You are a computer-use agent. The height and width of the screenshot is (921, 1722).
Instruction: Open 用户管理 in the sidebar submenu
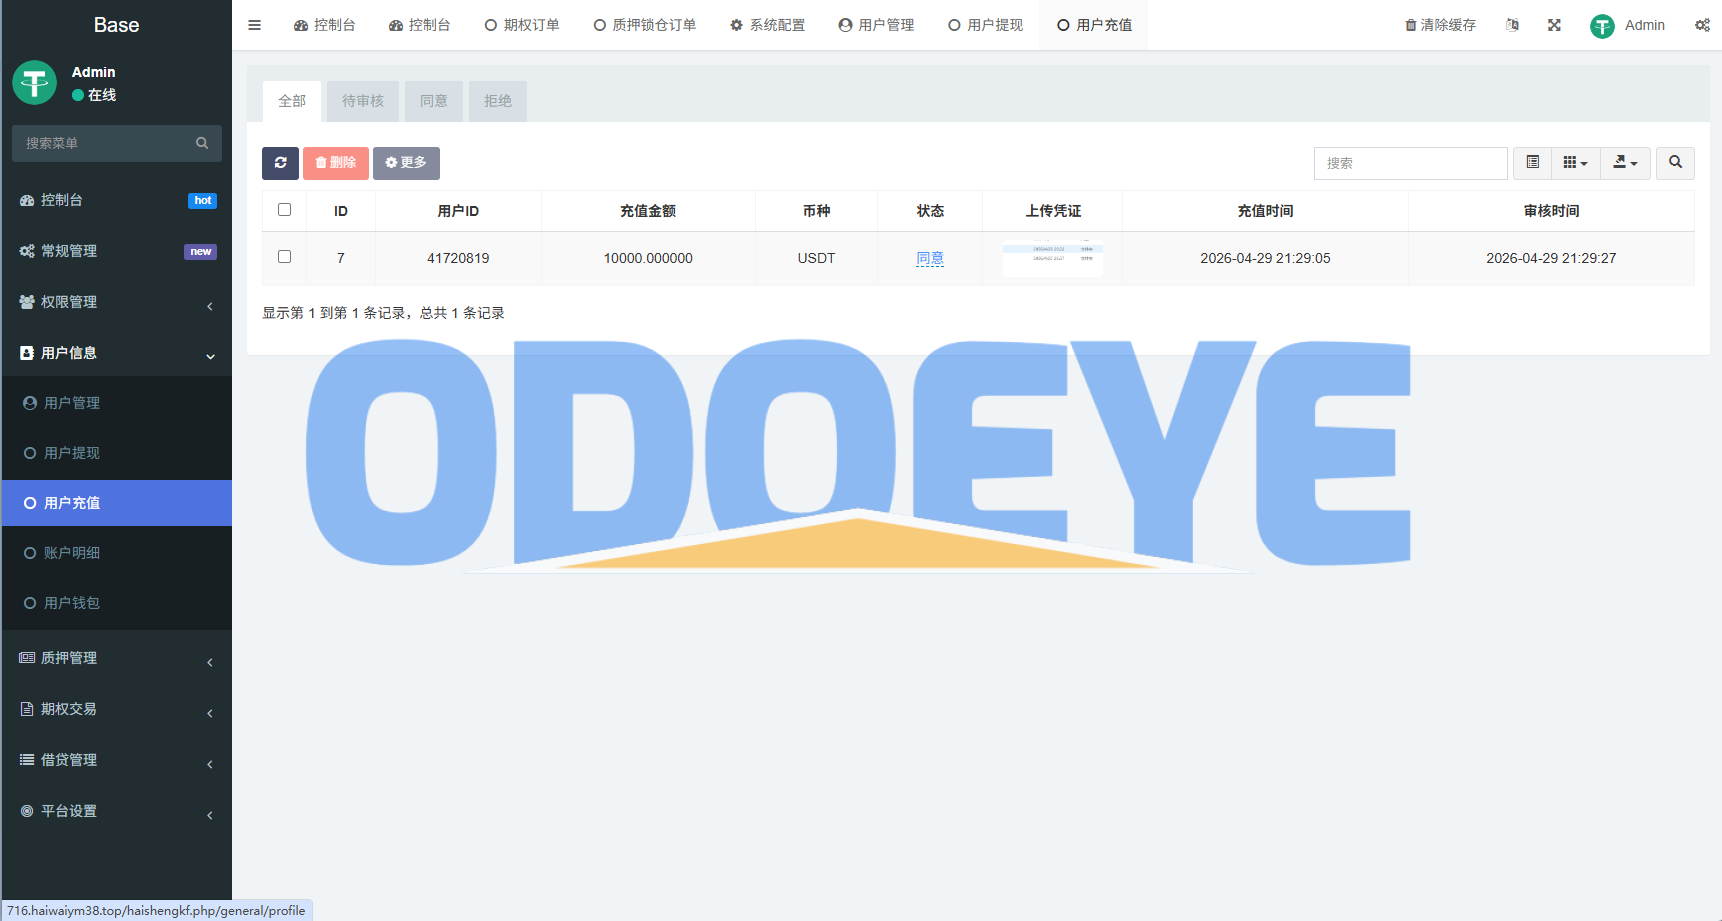117,403
